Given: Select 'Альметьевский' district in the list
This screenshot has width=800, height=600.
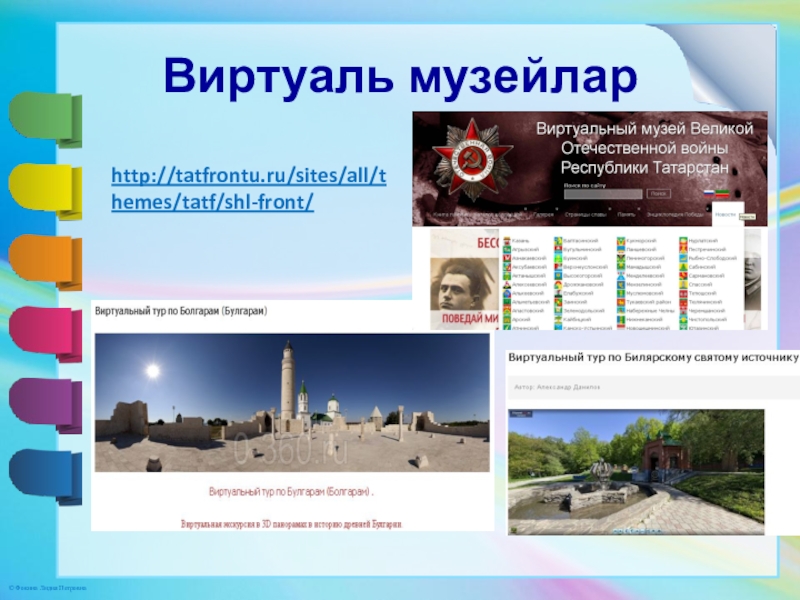Looking at the screenshot, I should click(x=531, y=302).
